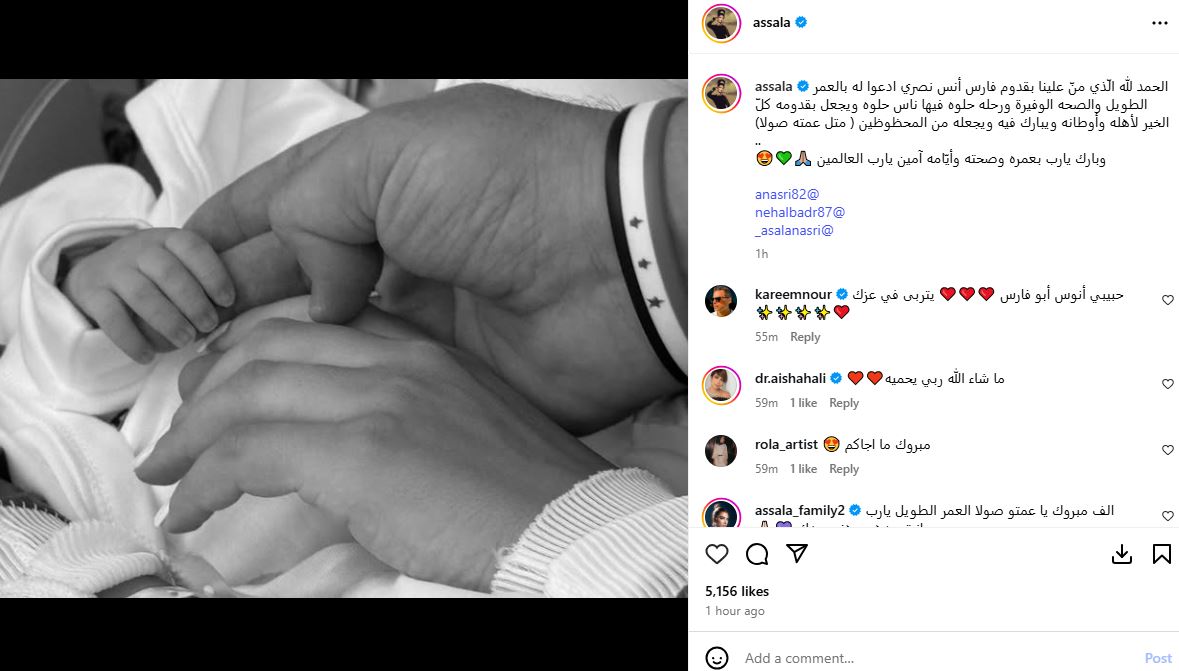Like kareemnour's comment with the small heart
Viewport: 1179px width, 671px height.
[1168, 300]
